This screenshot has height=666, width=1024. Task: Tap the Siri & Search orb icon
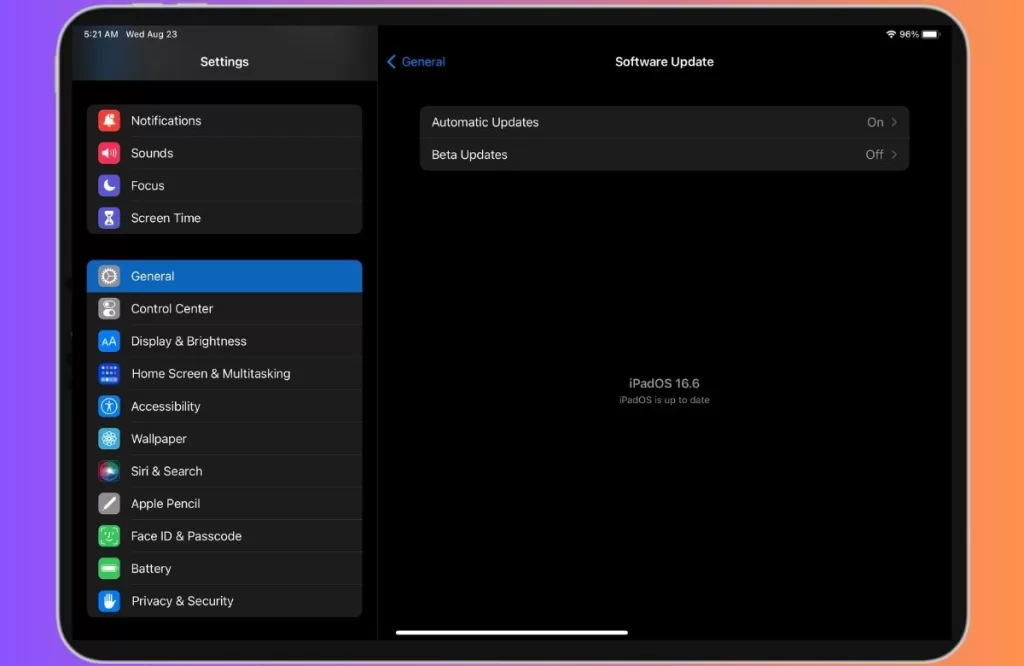pos(109,471)
